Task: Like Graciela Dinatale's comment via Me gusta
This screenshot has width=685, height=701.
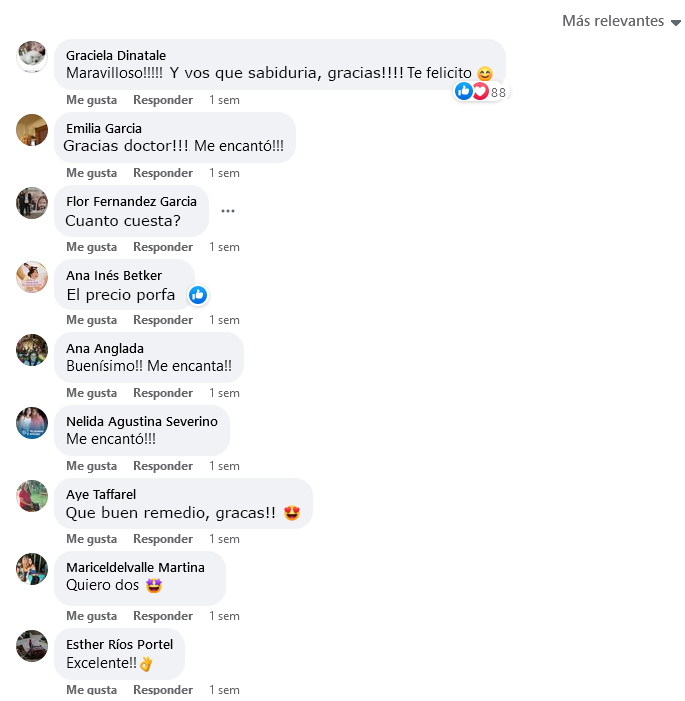Action: [92, 100]
